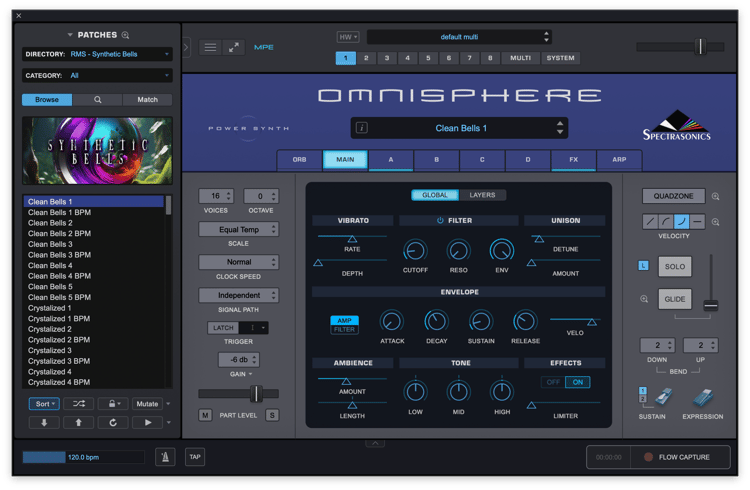The image size is (750, 490).
Task: Step to next patch with down arrow
Action: pyautogui.click(x=44, y=423)
